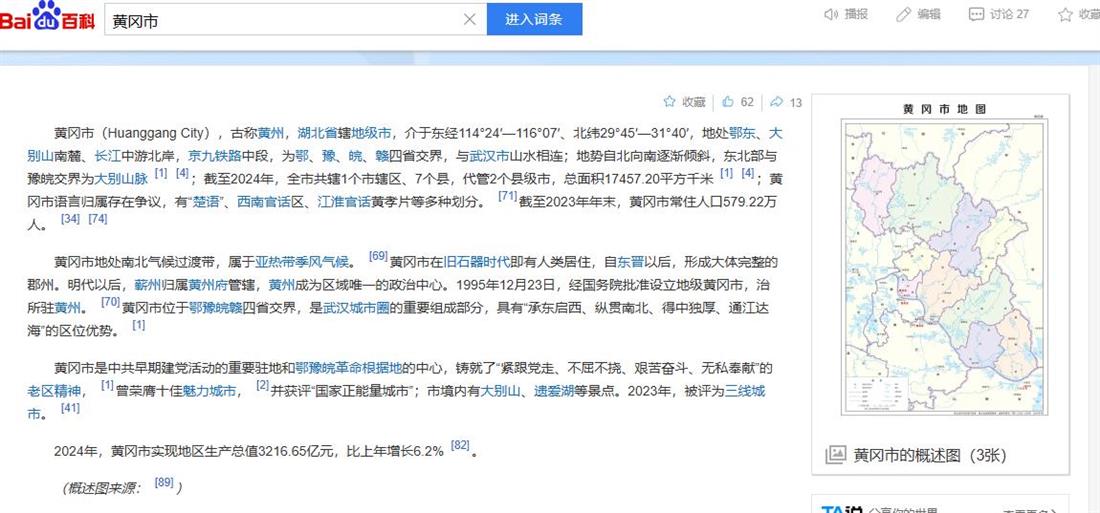The image size is (1100, 513).
Task: Open the 遗爱湖 link
Action: (554, 391)
